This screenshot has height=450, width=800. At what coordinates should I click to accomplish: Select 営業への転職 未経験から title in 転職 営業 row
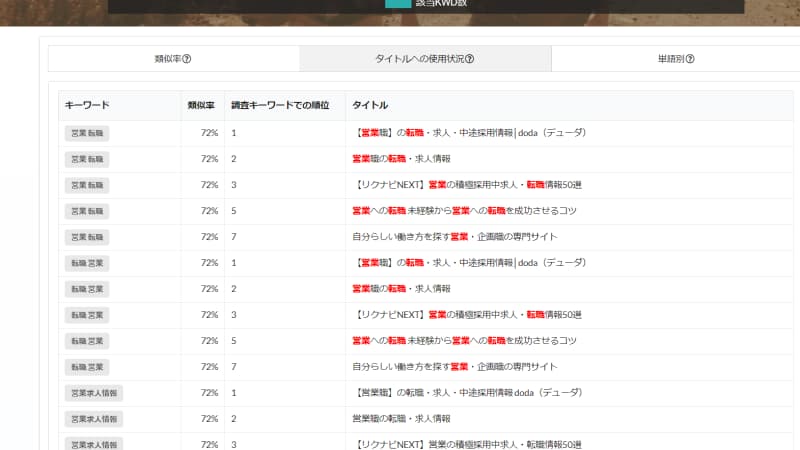point(464,341)
